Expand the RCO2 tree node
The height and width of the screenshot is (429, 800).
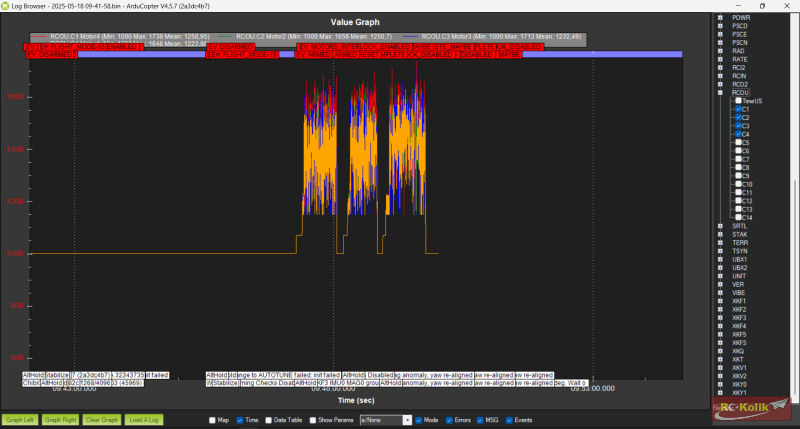click(x=720, y=84)
